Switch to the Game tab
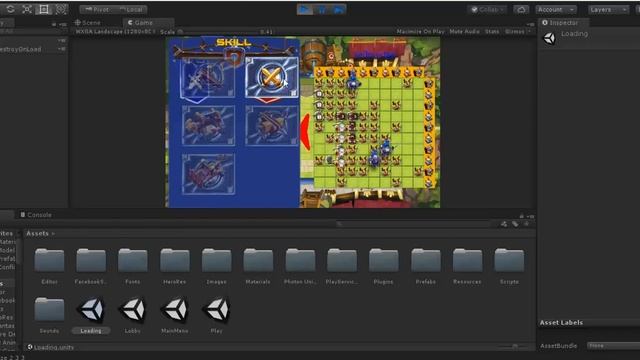640x360 pixels. click(140, 22)
